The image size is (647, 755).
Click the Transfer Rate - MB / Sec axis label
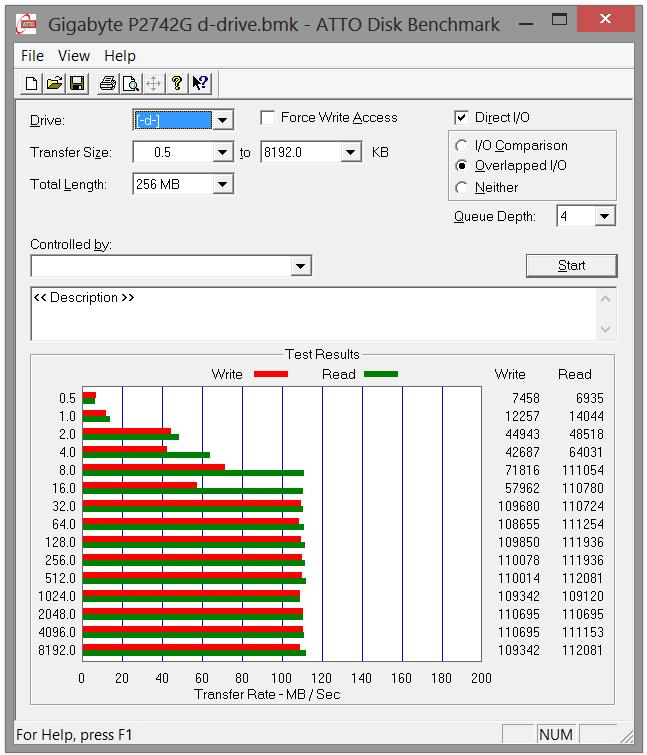point(267,694)
